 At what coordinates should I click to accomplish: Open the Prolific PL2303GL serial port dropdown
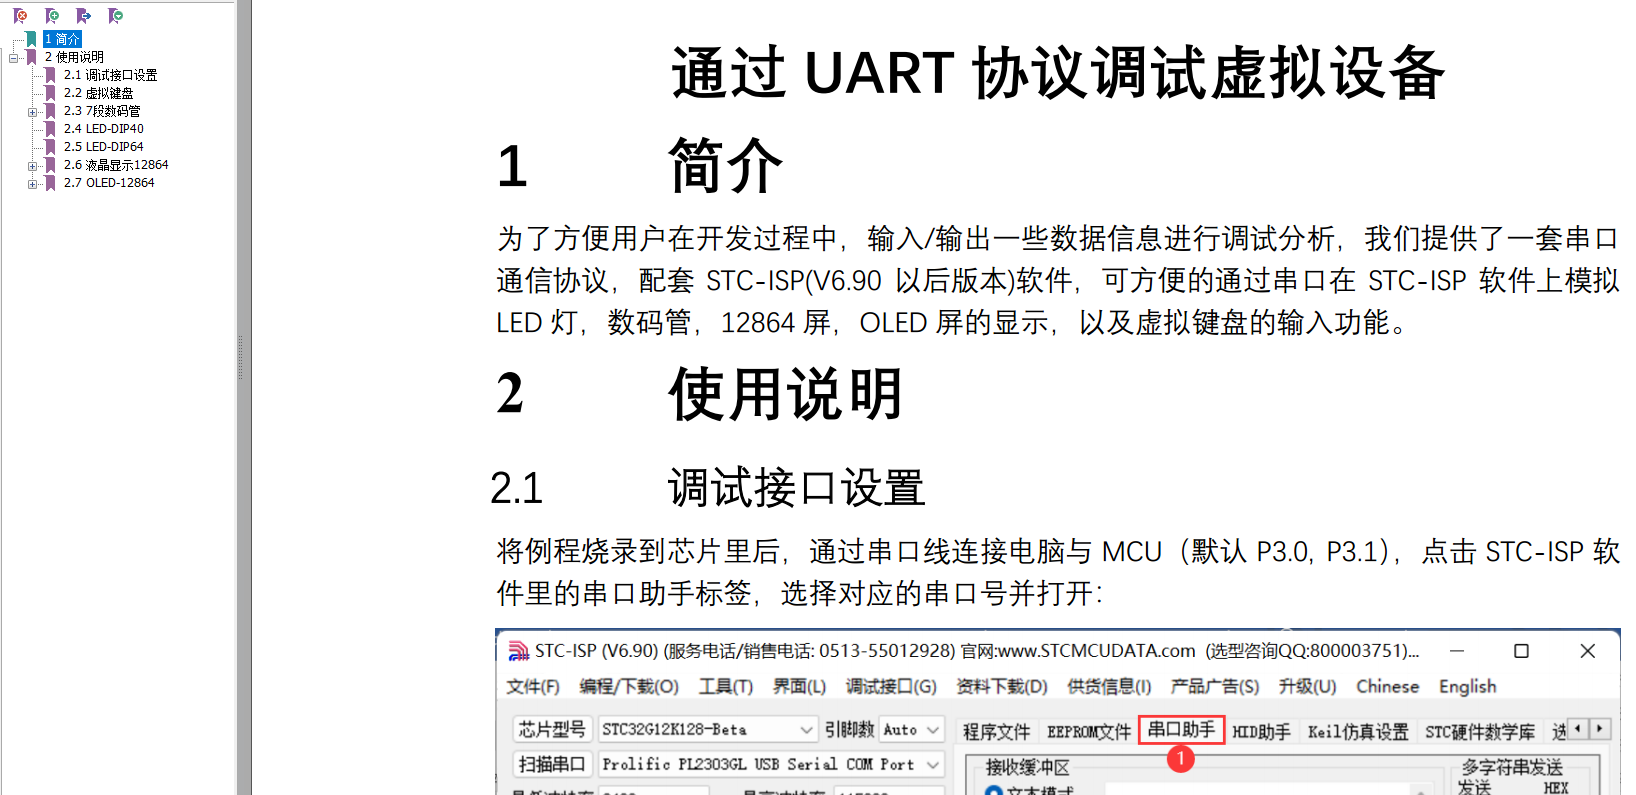pos(771,764)
